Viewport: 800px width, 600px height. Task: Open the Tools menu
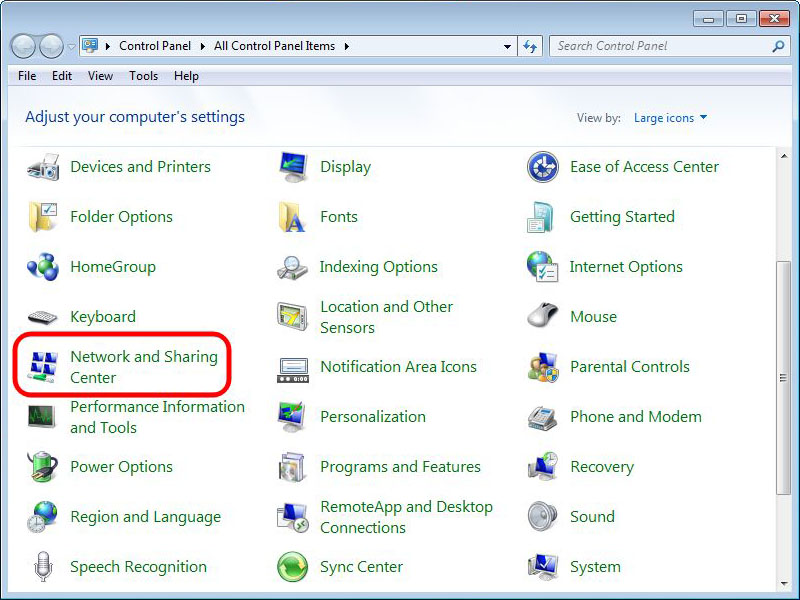143,76
